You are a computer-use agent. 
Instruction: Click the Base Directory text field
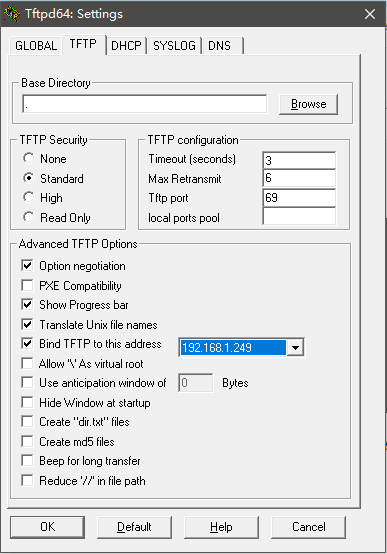coord(145,104)
